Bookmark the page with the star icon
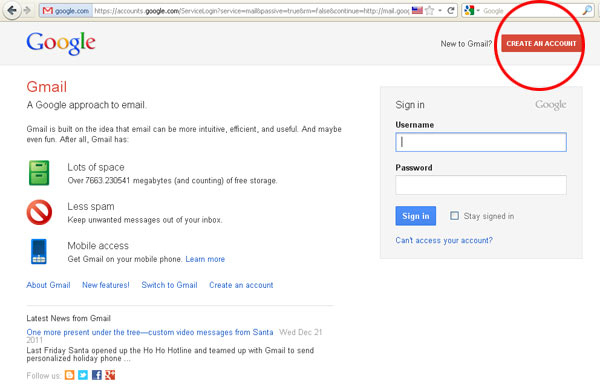 430,10
